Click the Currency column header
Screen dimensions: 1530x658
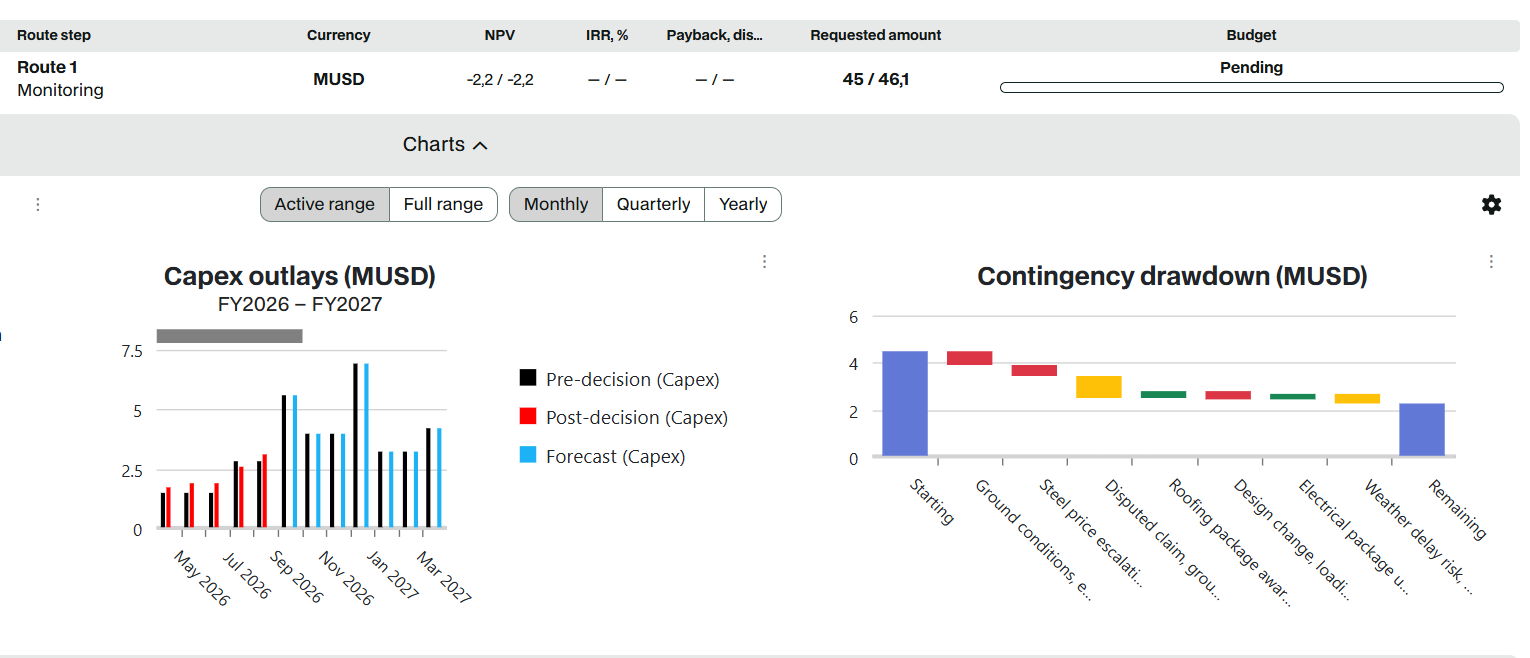[338, 35]
